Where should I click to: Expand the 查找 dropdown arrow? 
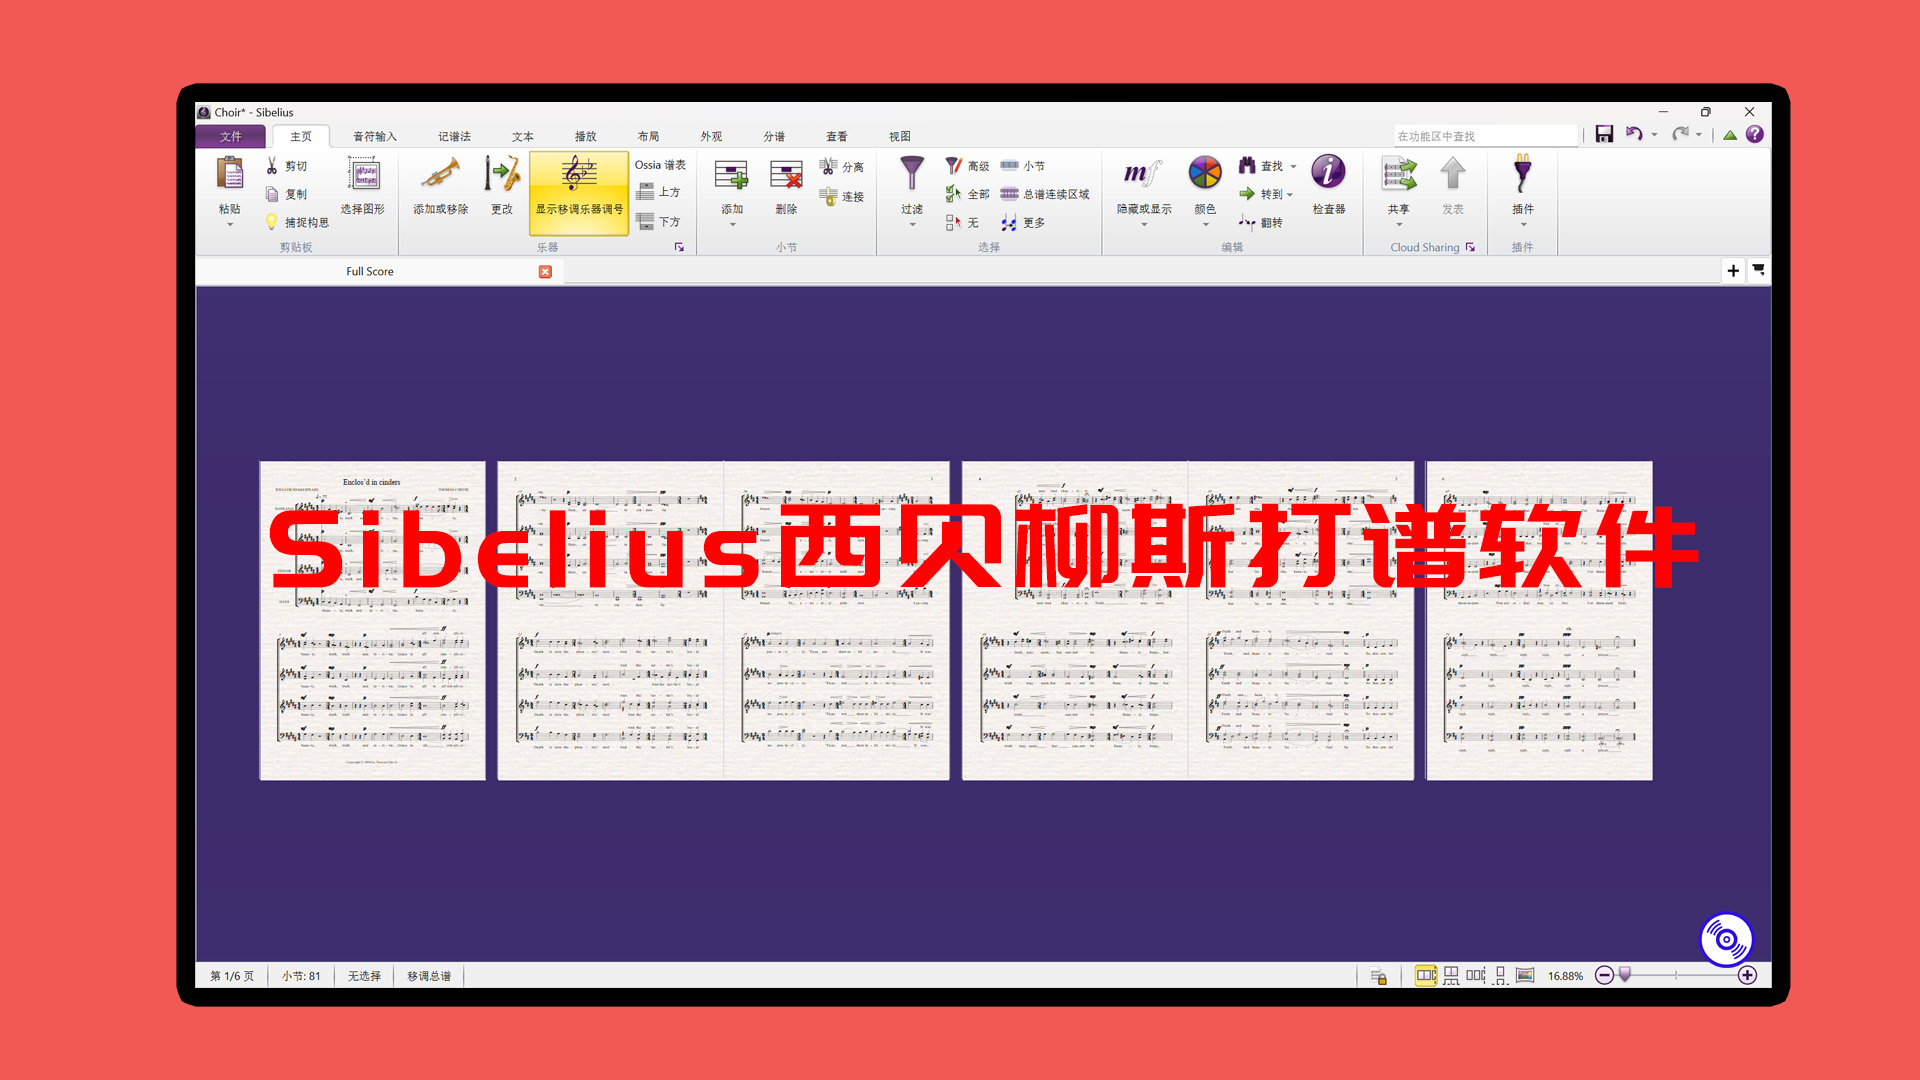click(1293, 167)
